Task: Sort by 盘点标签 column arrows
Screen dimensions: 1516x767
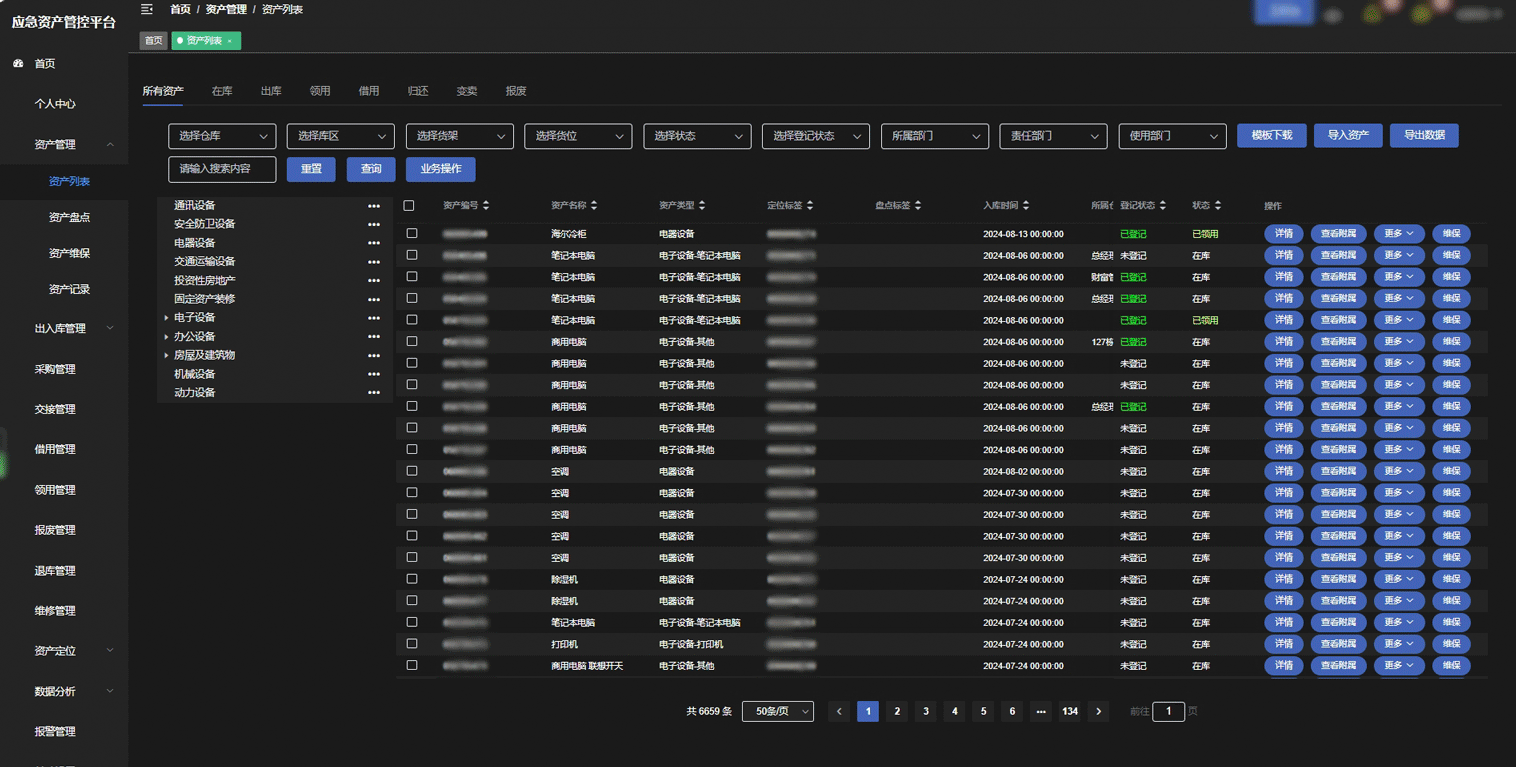Action: (918, 205)
